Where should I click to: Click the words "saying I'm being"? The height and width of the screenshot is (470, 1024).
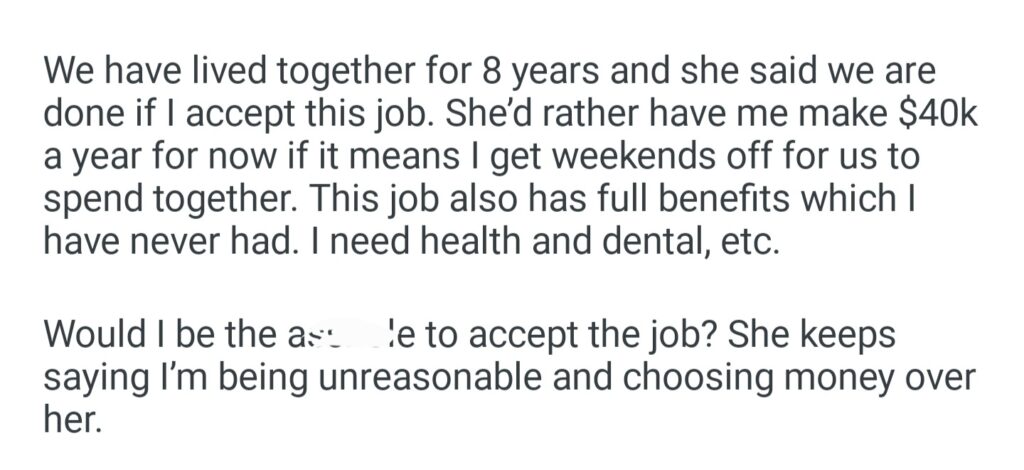(172, 380)
